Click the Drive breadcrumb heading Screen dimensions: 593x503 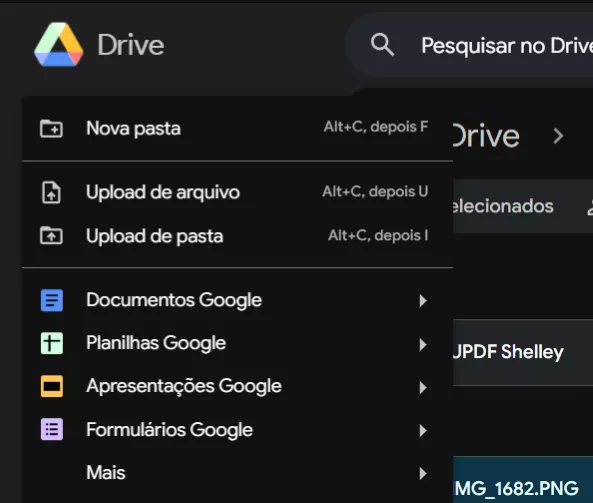[486, 136]
